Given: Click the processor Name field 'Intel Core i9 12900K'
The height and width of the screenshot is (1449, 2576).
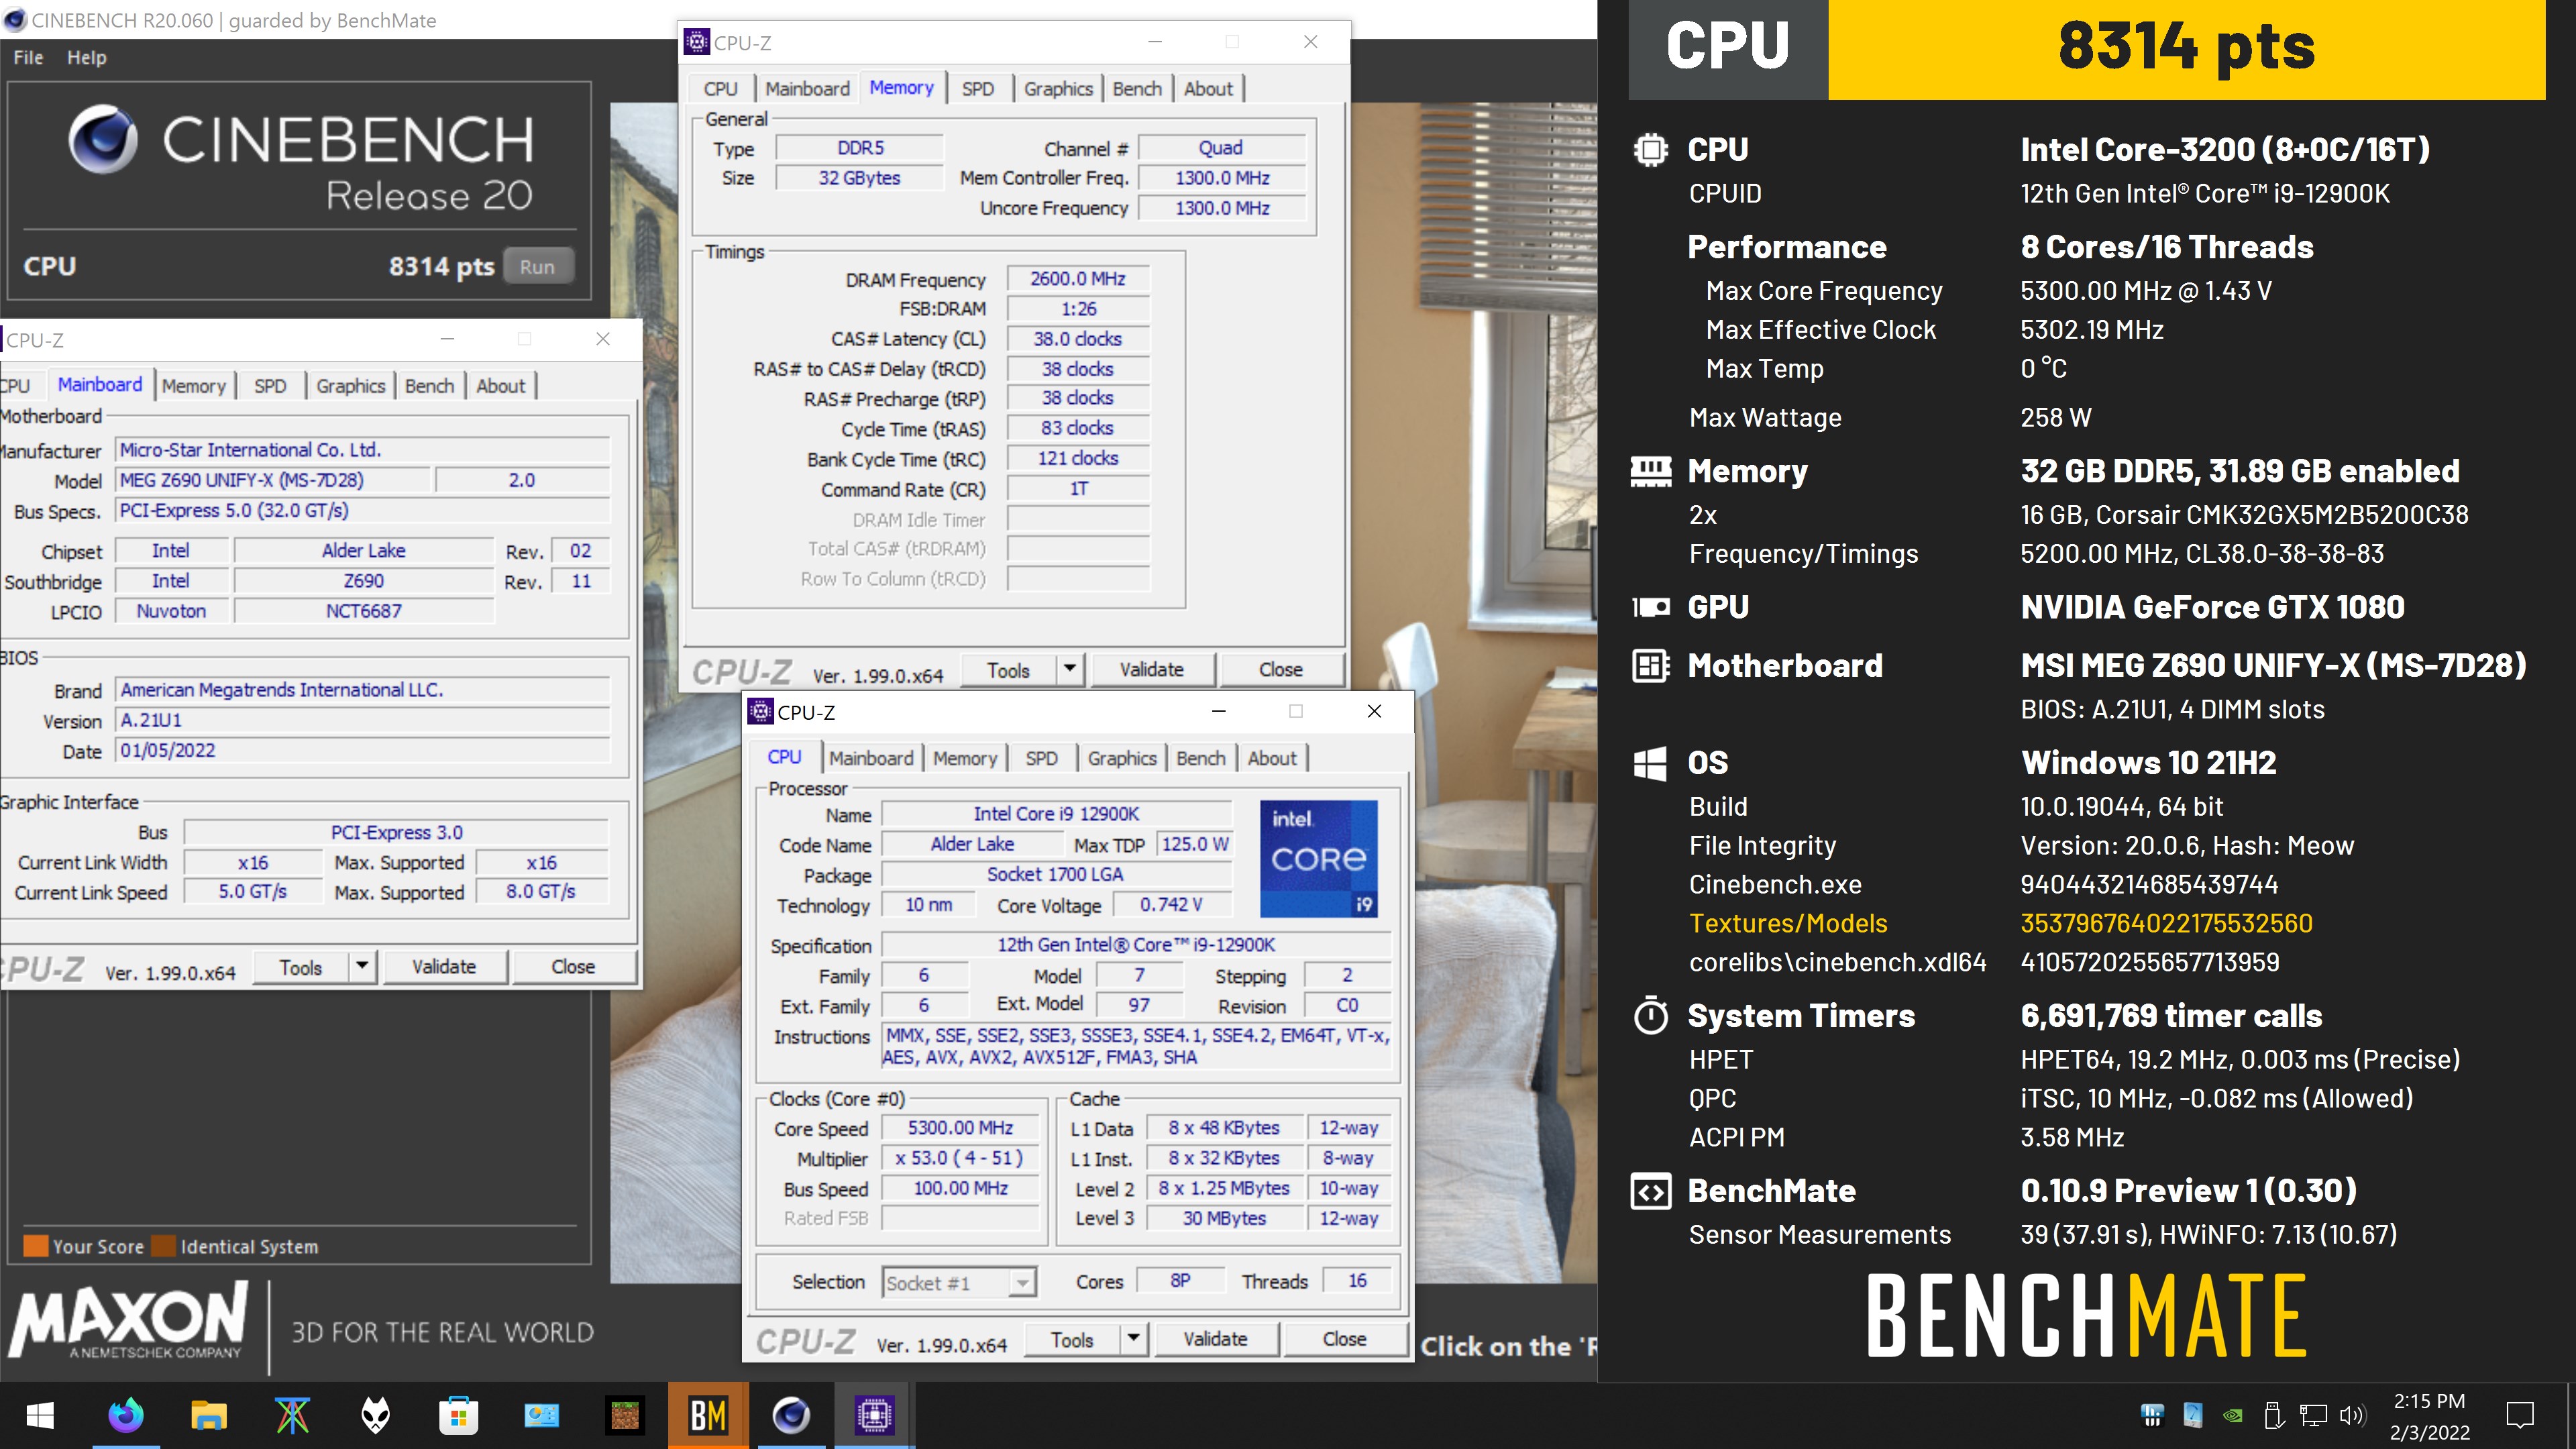Looking at the screenshot, I should point(1056,814).
